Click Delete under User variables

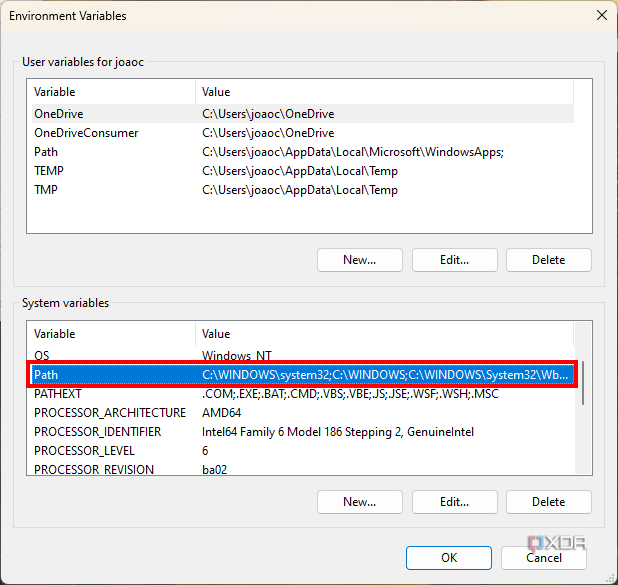[548, 260]
